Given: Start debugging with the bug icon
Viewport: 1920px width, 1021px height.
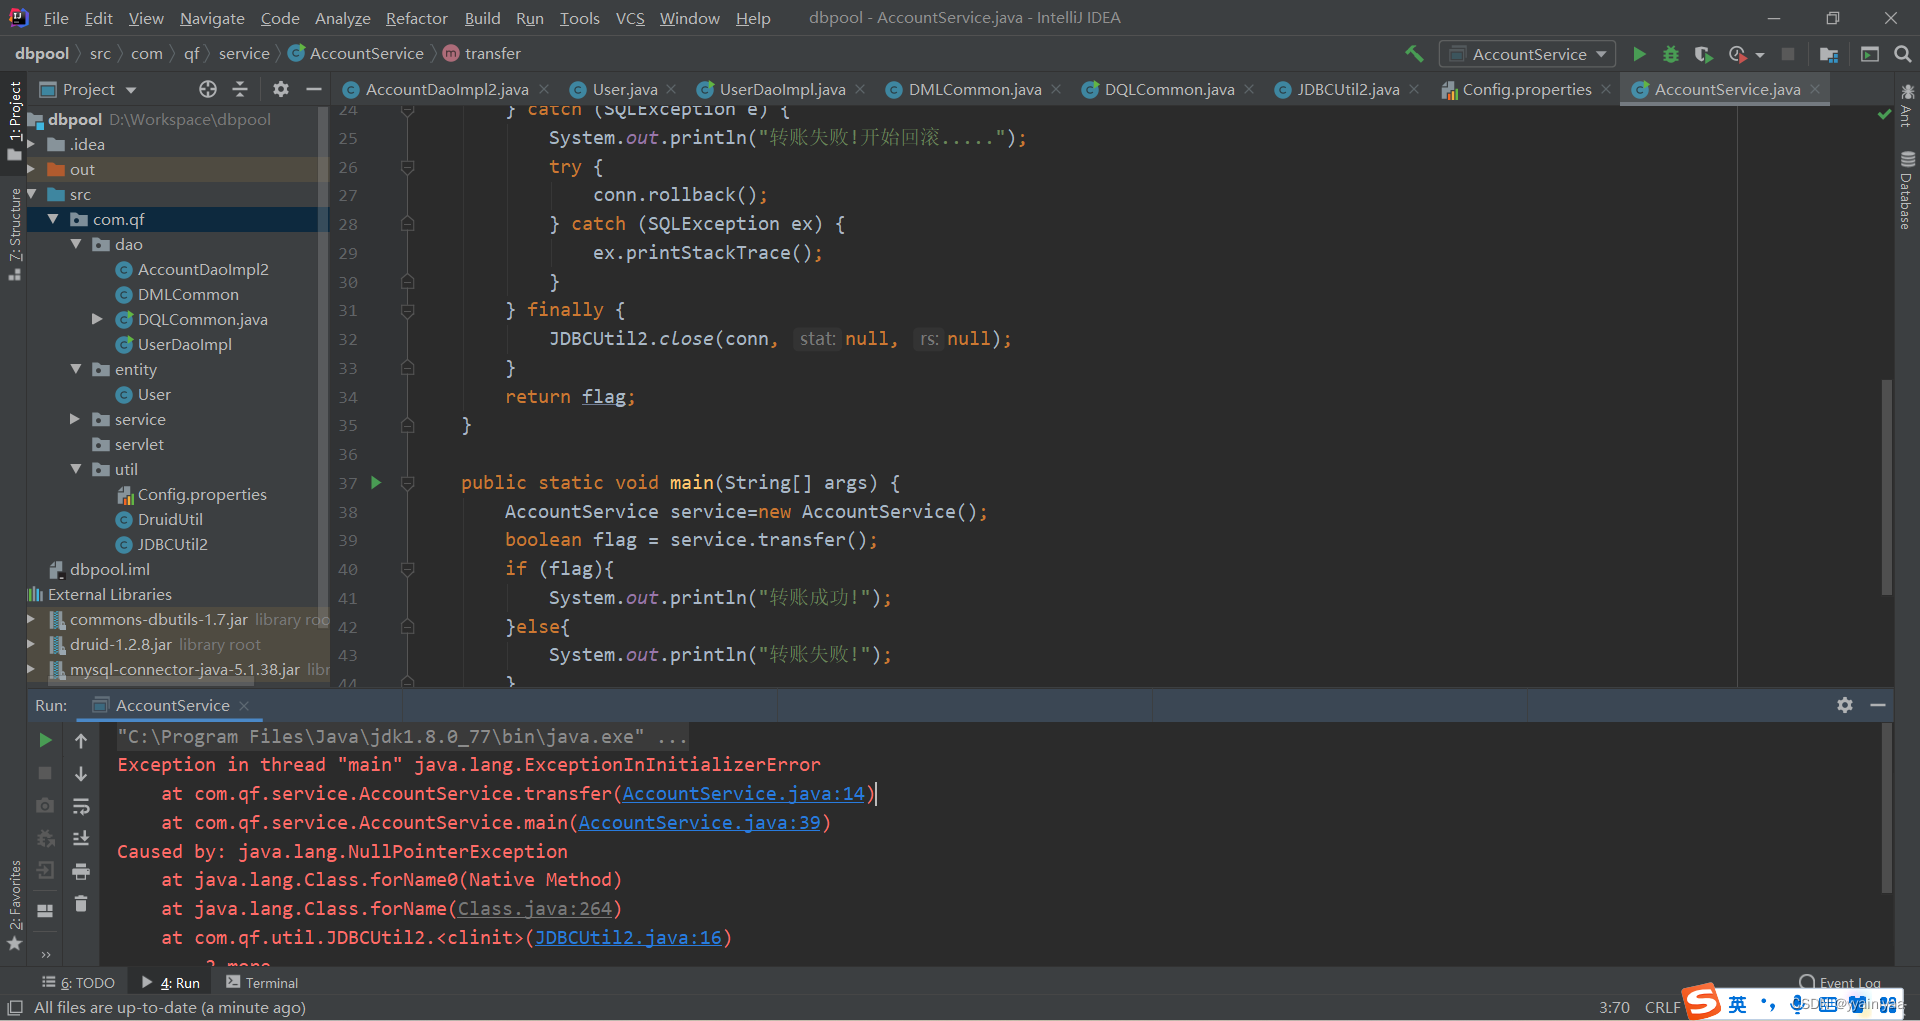Looking at the screenshot, I should 1671,54.
